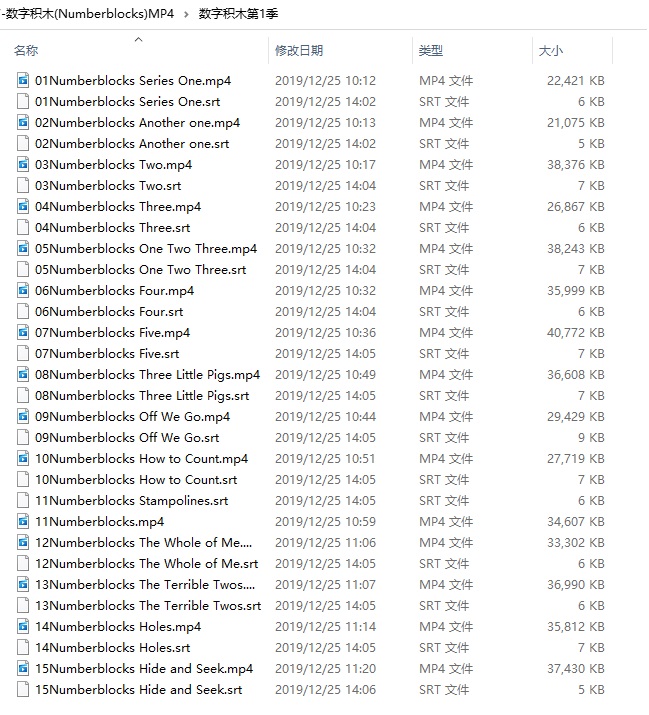Select the 13Numberblocks The Terrible Twos.srt row
Screen dimensions: 649x715
(147, 605)
